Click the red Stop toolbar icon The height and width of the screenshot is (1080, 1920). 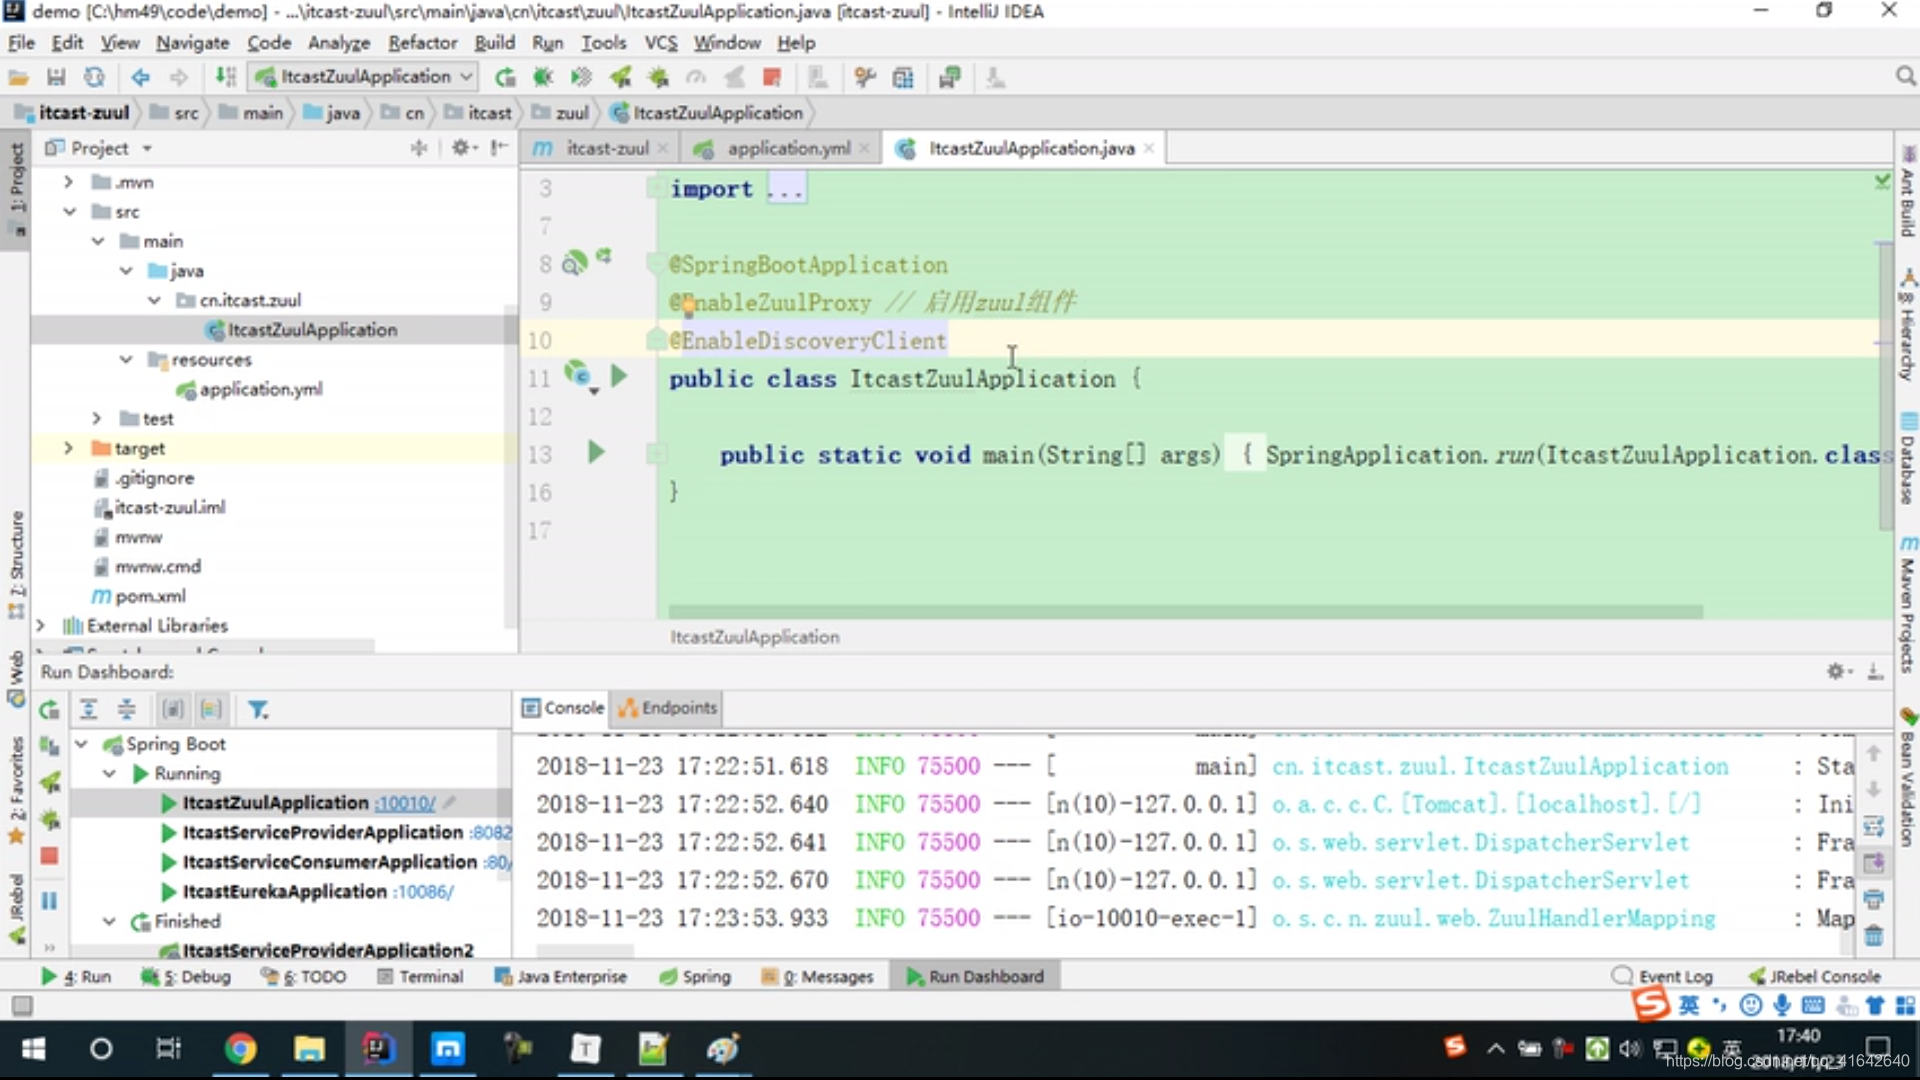[771, 77]
